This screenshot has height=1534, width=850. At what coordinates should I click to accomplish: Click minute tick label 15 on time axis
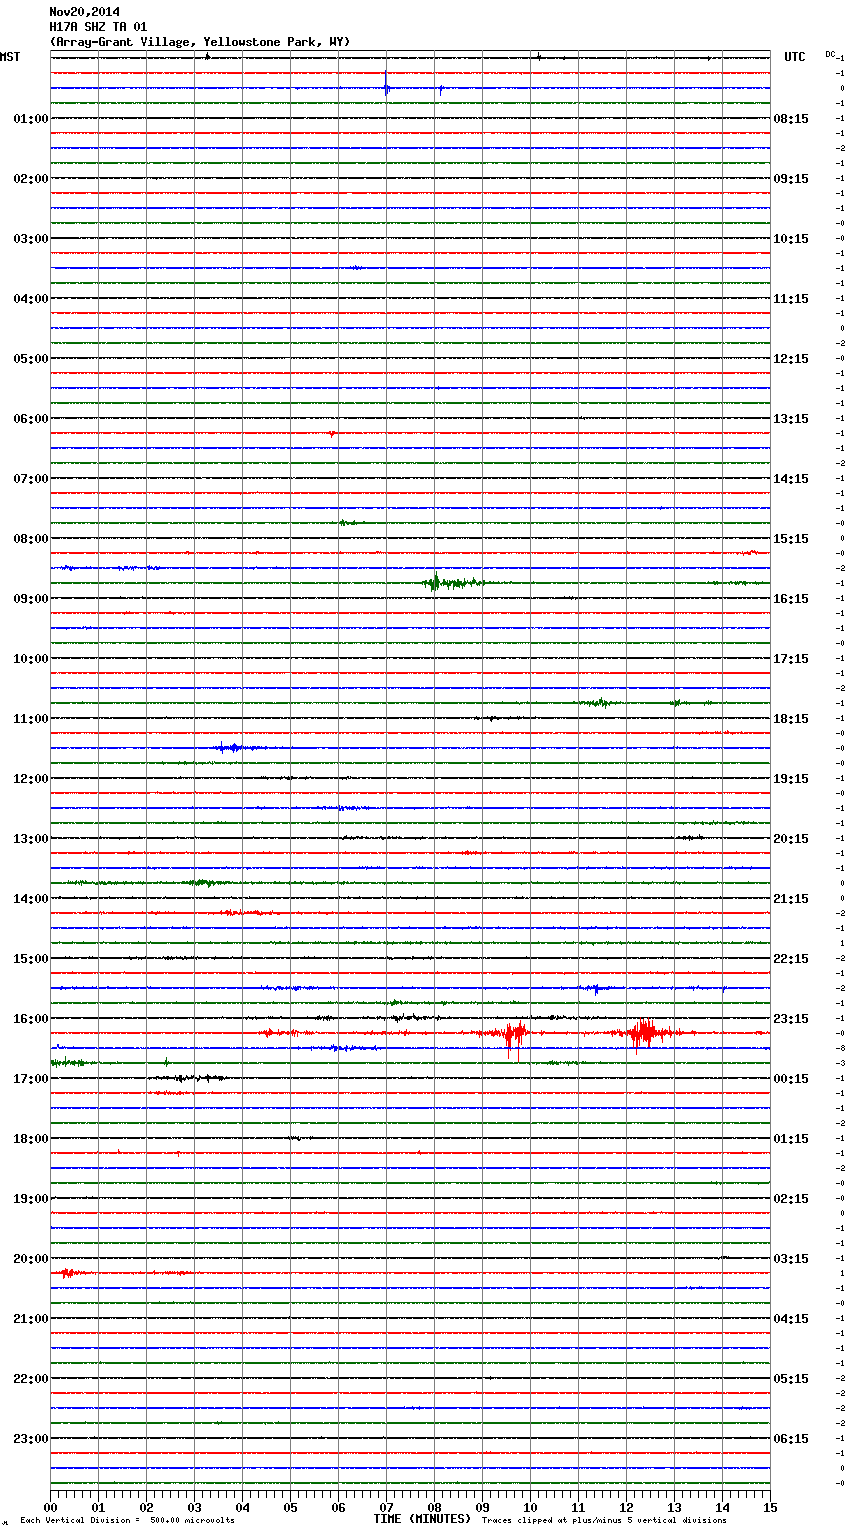pyautogui.click(x=770, y=1507)
